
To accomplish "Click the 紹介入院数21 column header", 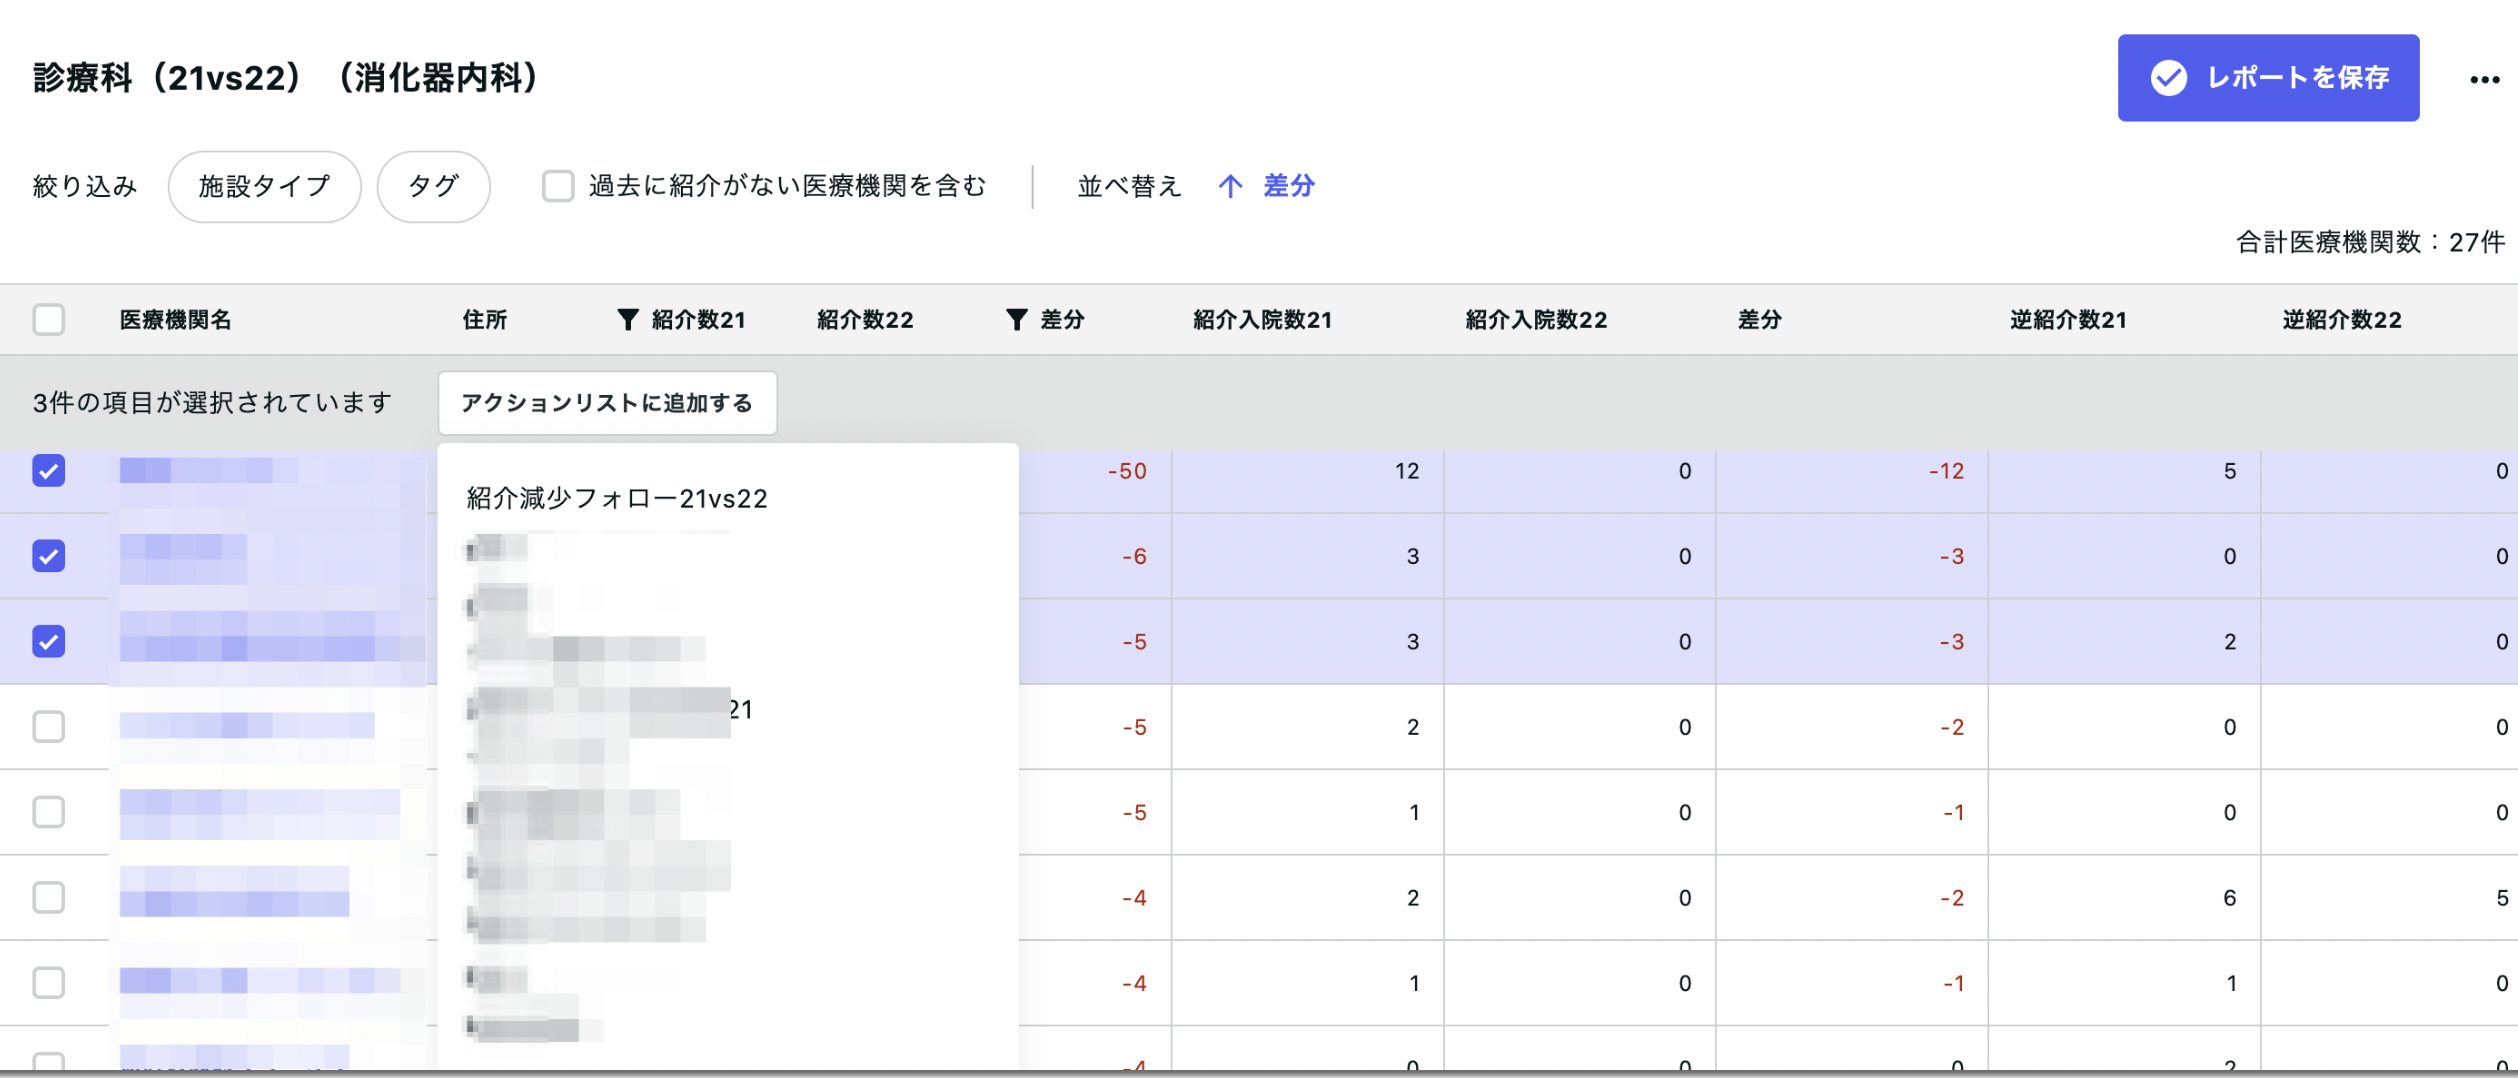I will (x=1263, y=319).
